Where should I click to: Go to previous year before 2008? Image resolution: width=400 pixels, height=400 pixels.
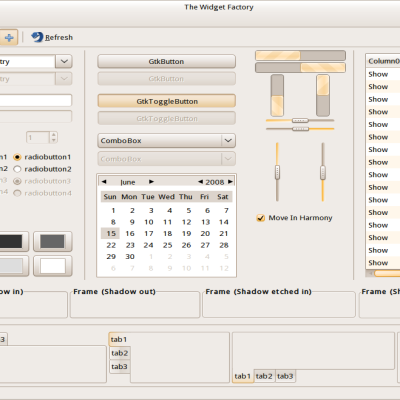(200, 182)
